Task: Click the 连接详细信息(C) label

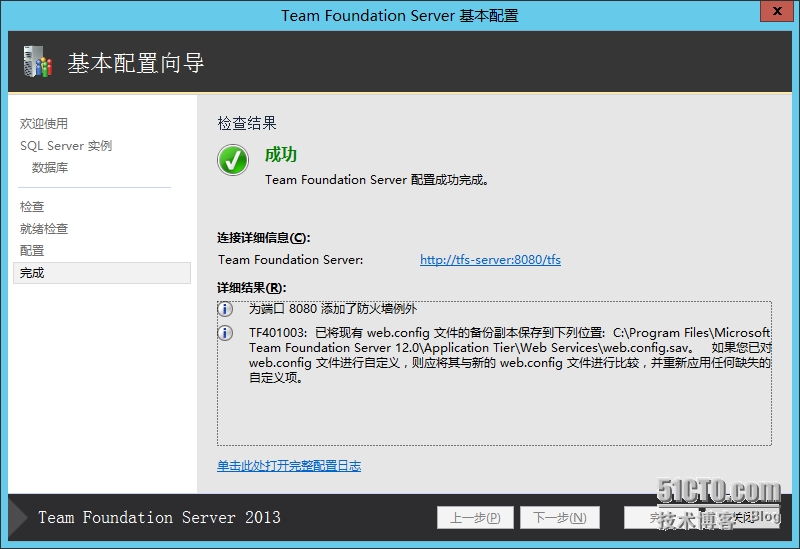Action: click(263, 238)
